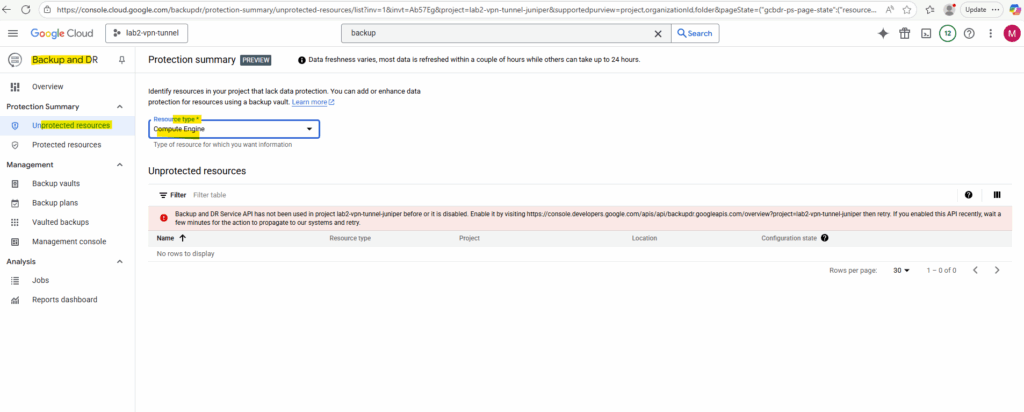The height and width of the screenshot is (412, 1024).
Task: Click the free trial gift icon
Action: 904,33
